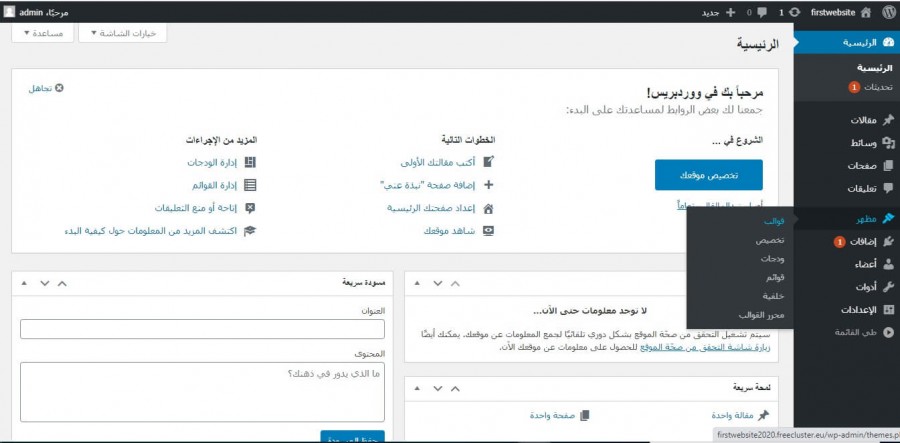Focus the المحتوى content text area
900x443 pixels.
pyautogui.click(x=202, y=392)
